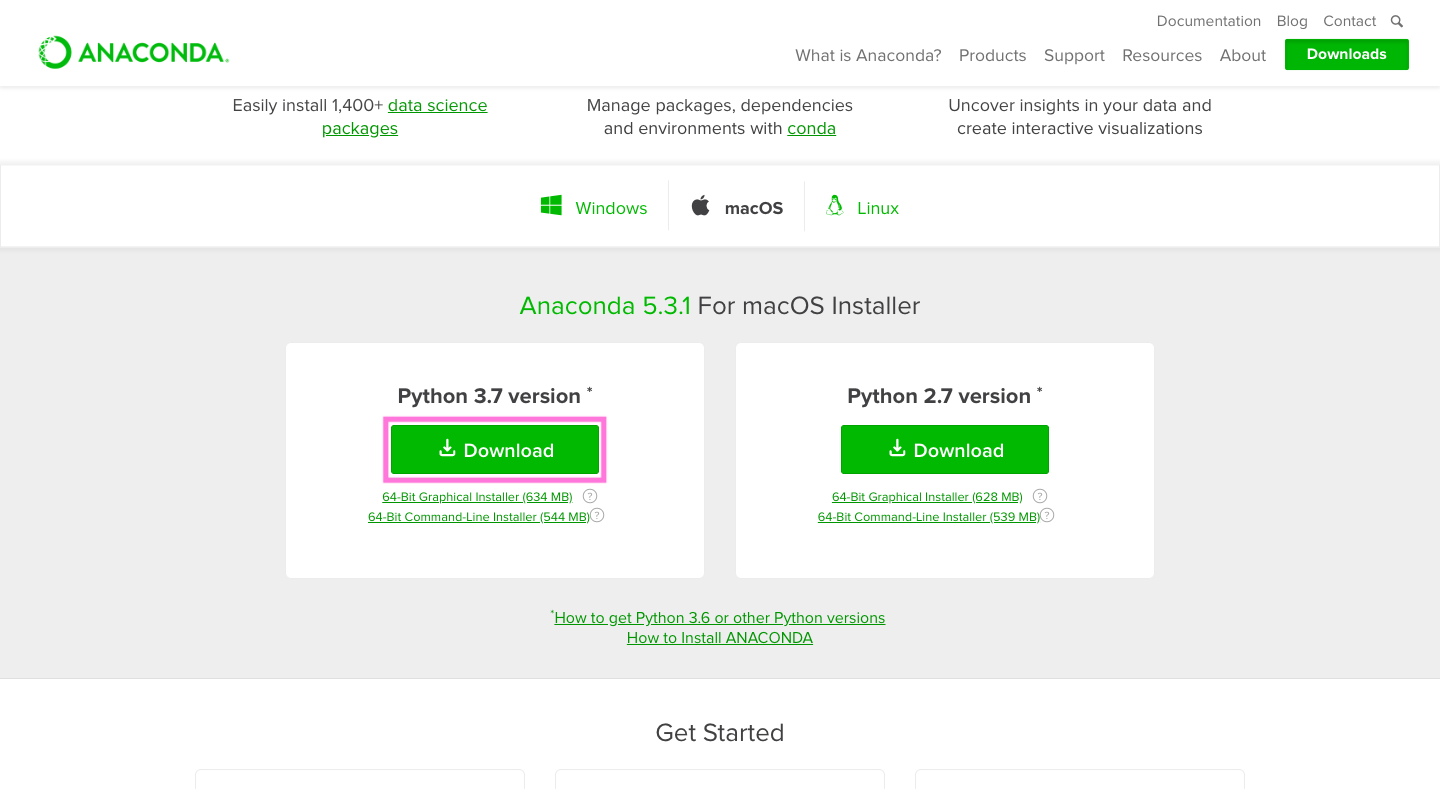Image resolution: width=1440 pixels, height=789 pixels.
Task: Click the Anaconda logo
Action: point(133,53)
